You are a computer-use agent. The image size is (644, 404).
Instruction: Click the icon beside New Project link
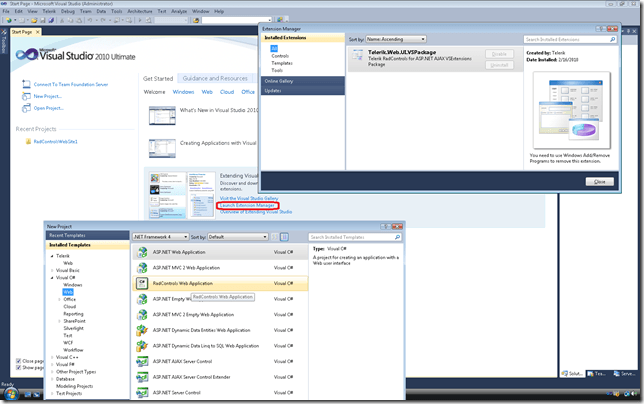pyautogui.click(x=26, y=96)
